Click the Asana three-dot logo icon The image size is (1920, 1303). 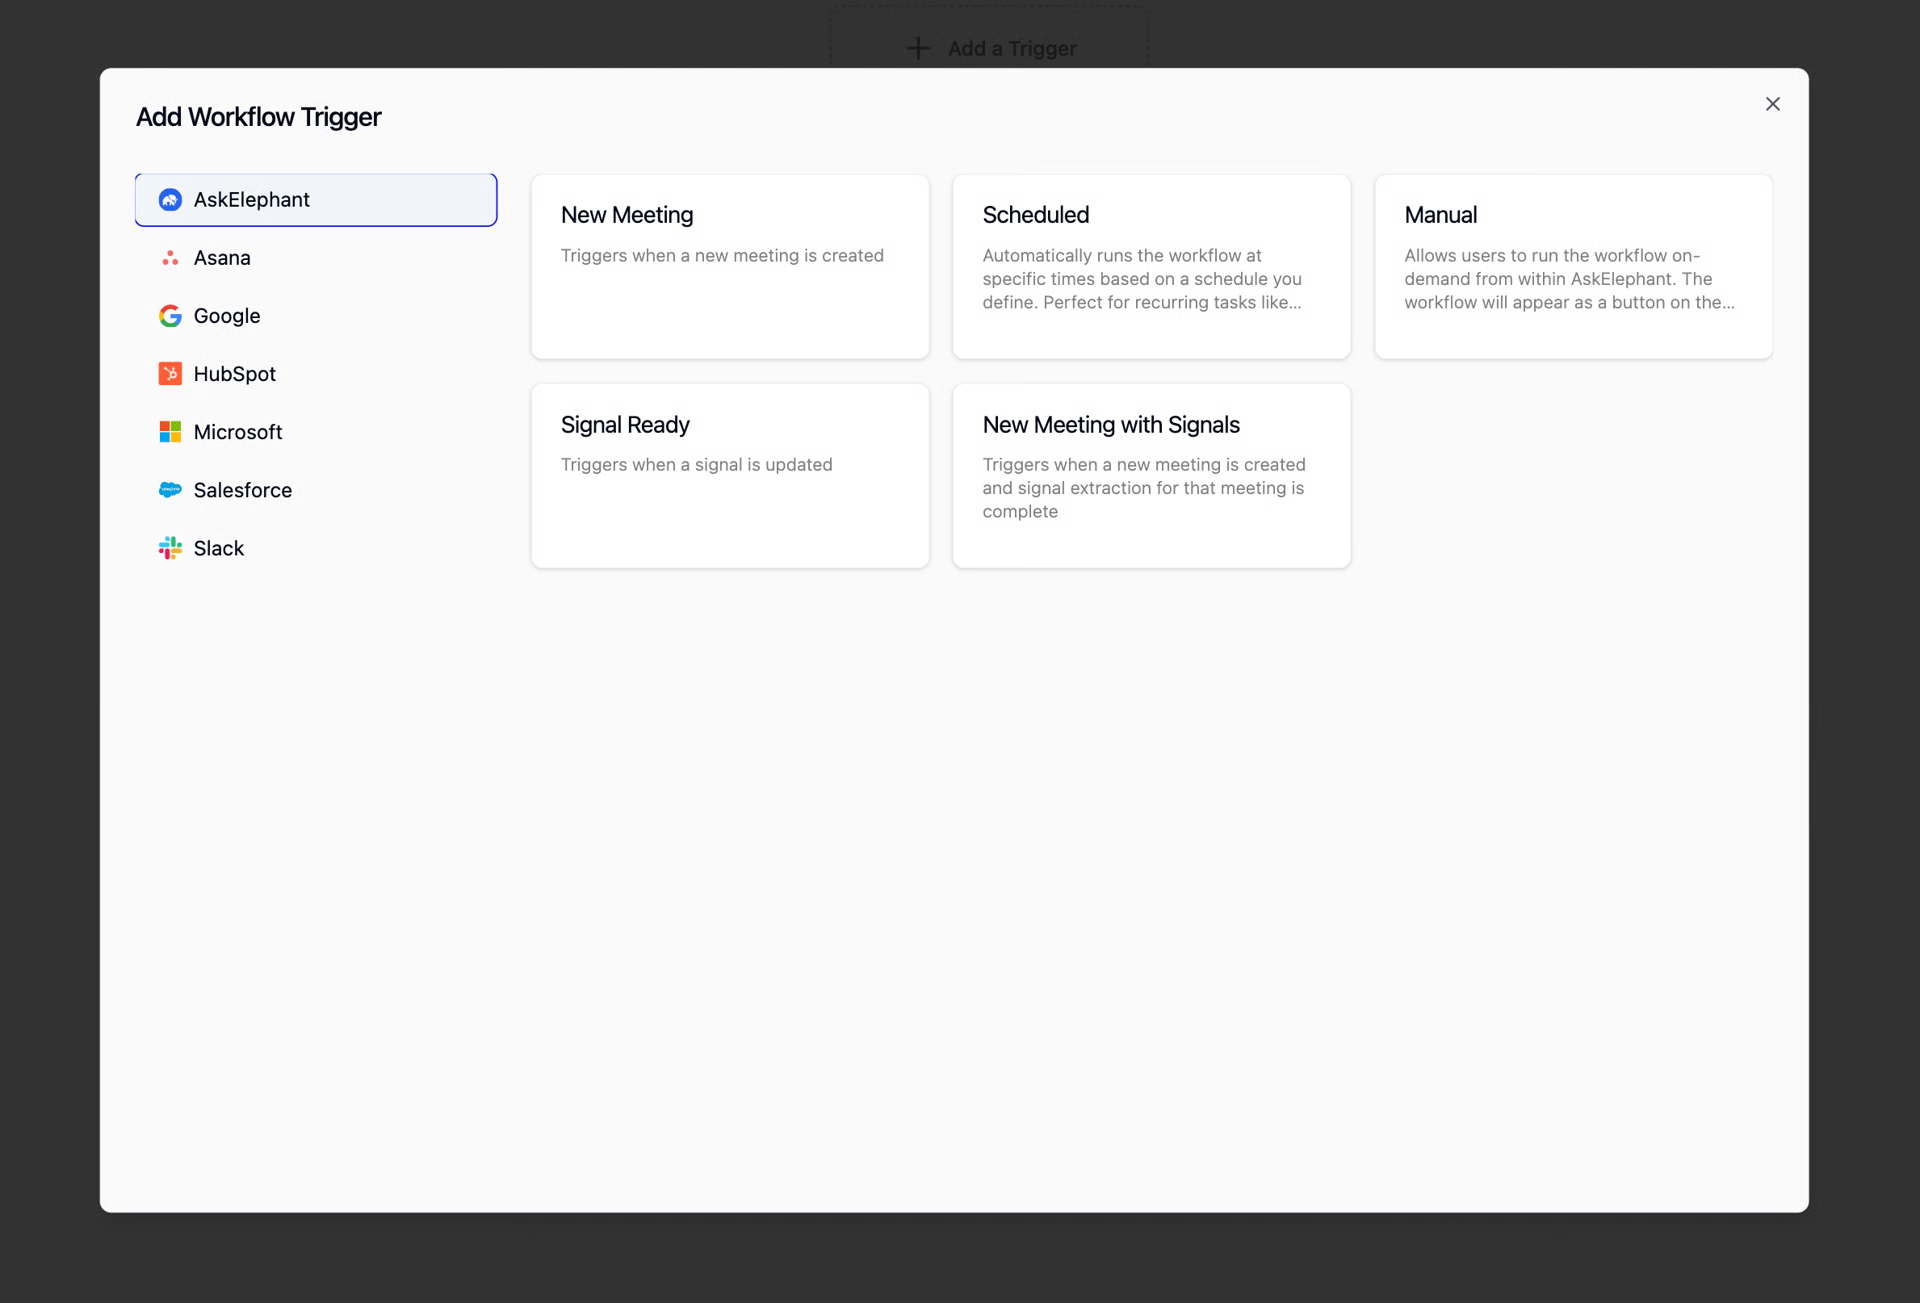(170, 258)
